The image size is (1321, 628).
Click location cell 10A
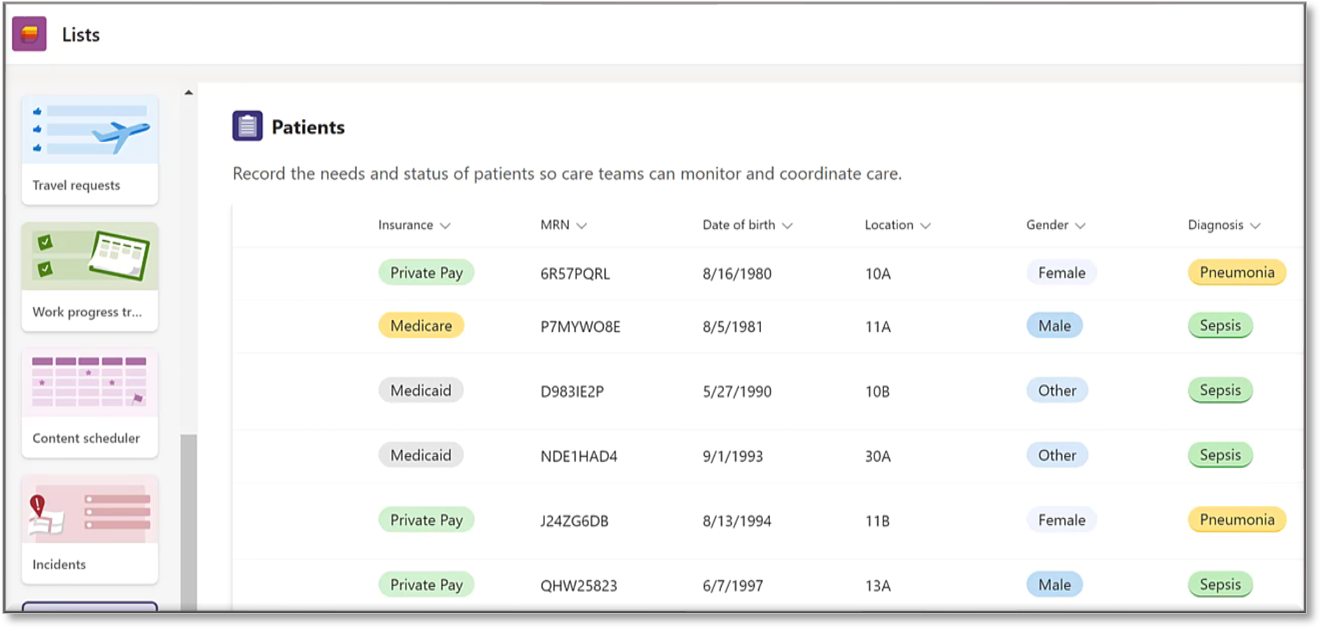[x=878, y=273]
